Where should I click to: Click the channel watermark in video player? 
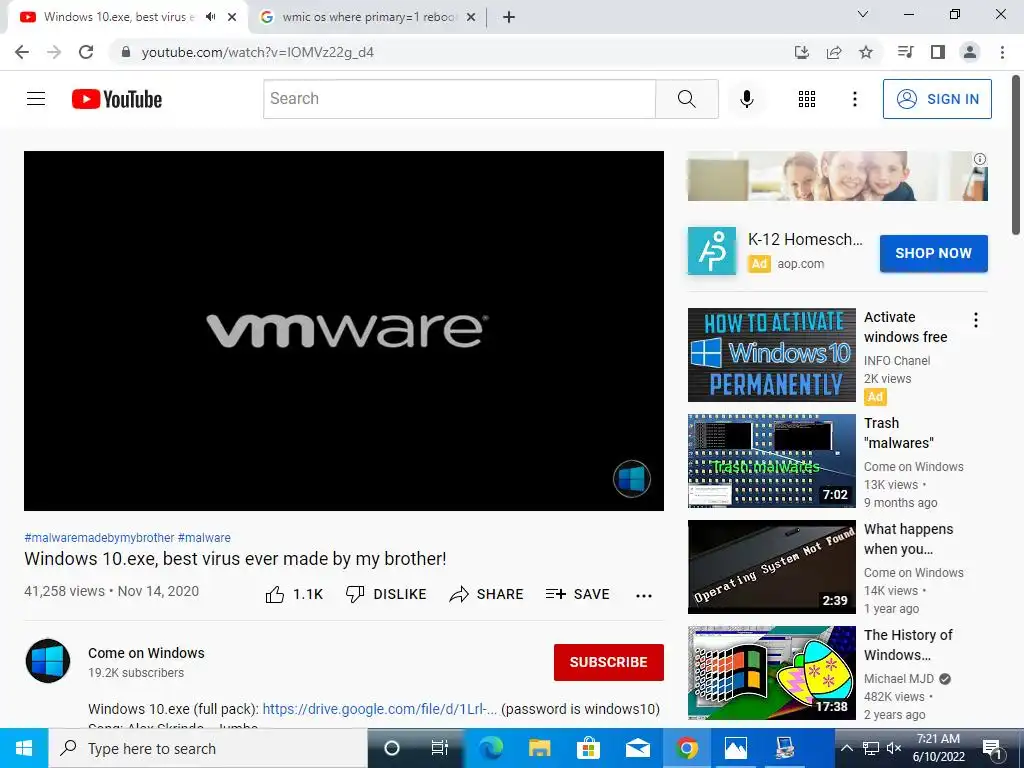point(632,479)
